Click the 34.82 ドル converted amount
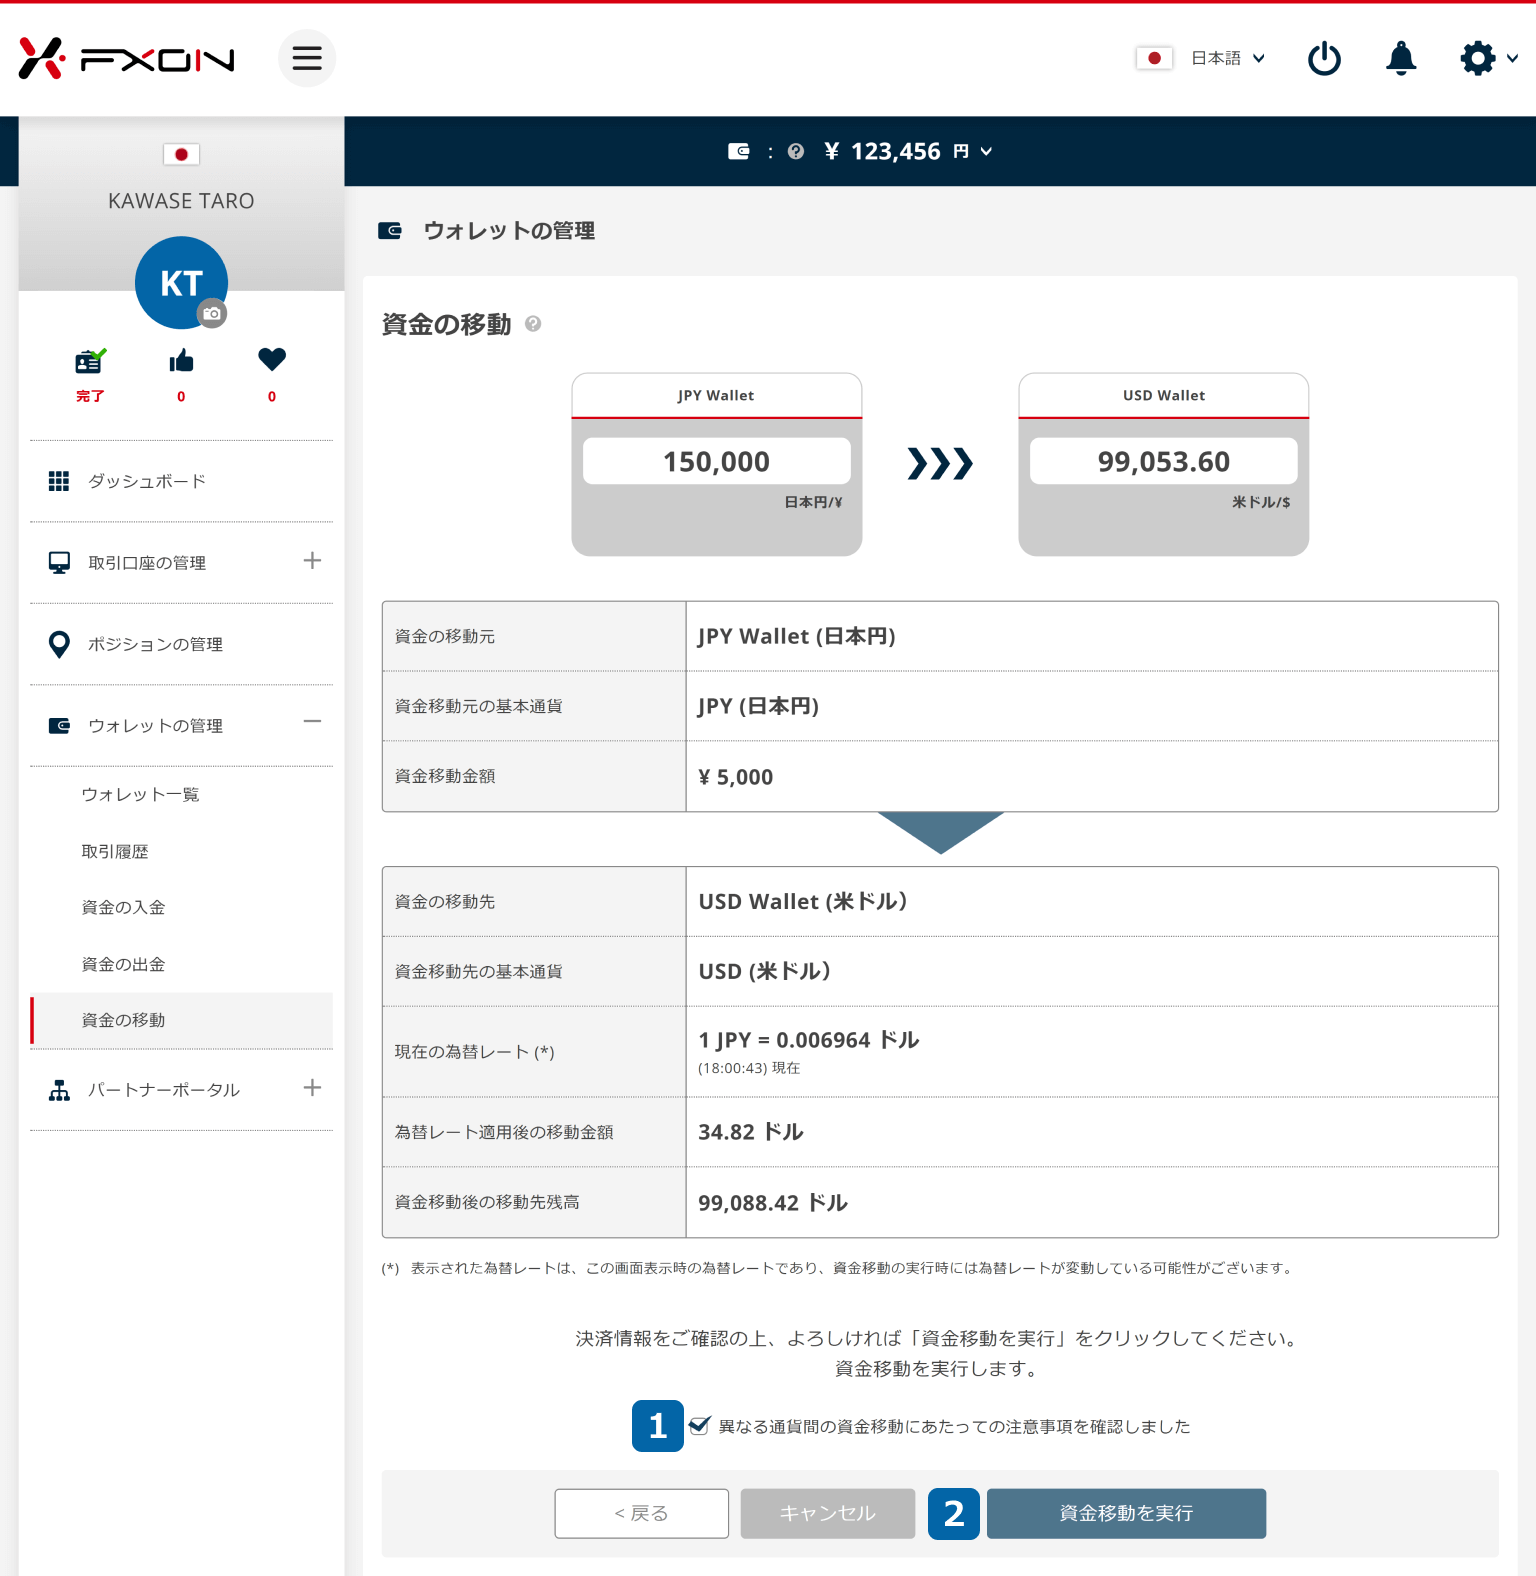This screenshot has height=1576, width=1536. tap(751, 1132)
